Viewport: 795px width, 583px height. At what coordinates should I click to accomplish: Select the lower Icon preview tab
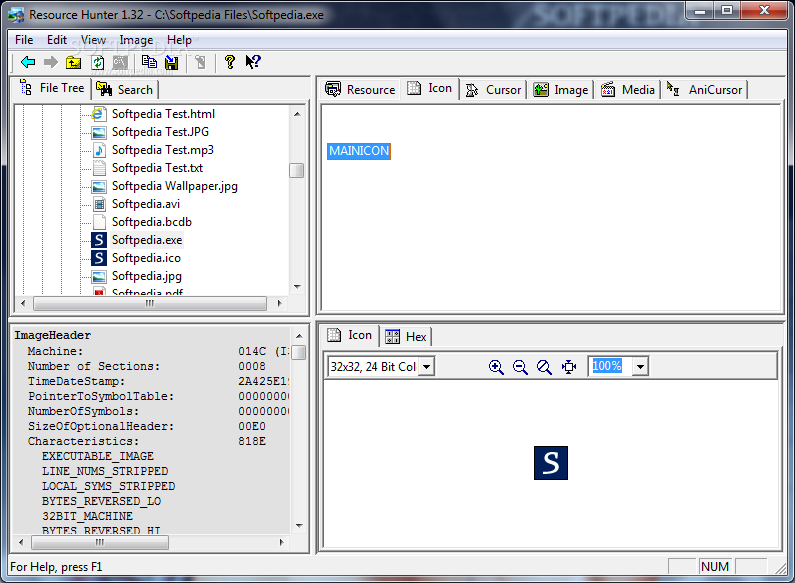[350, 335]
